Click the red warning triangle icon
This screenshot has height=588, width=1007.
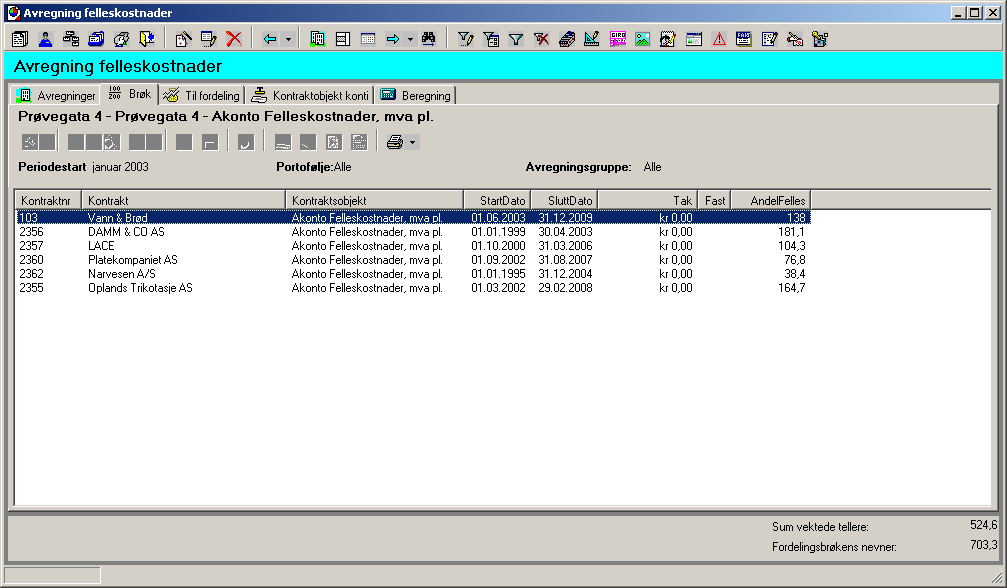(x=719, y=39)
